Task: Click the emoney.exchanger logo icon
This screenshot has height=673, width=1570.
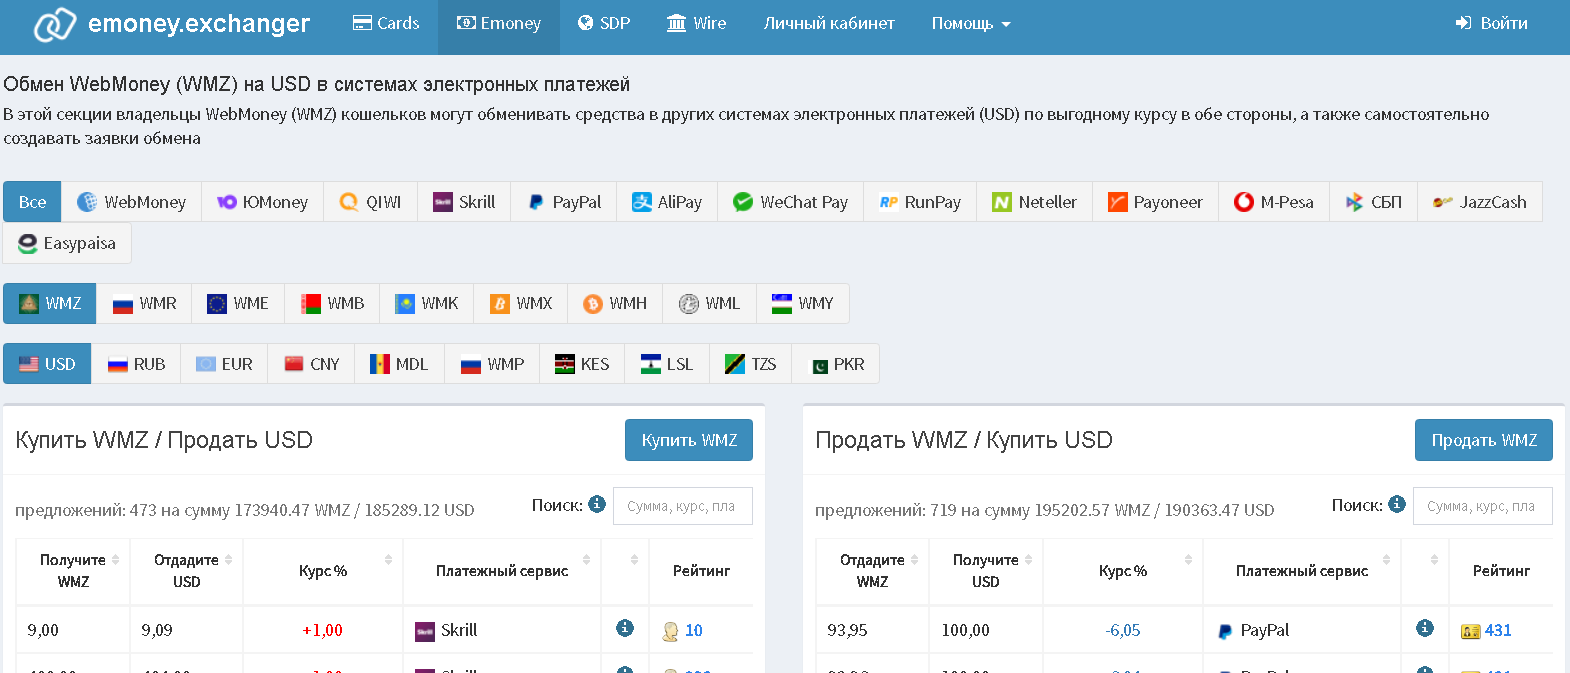Action: tap(54, 24)
